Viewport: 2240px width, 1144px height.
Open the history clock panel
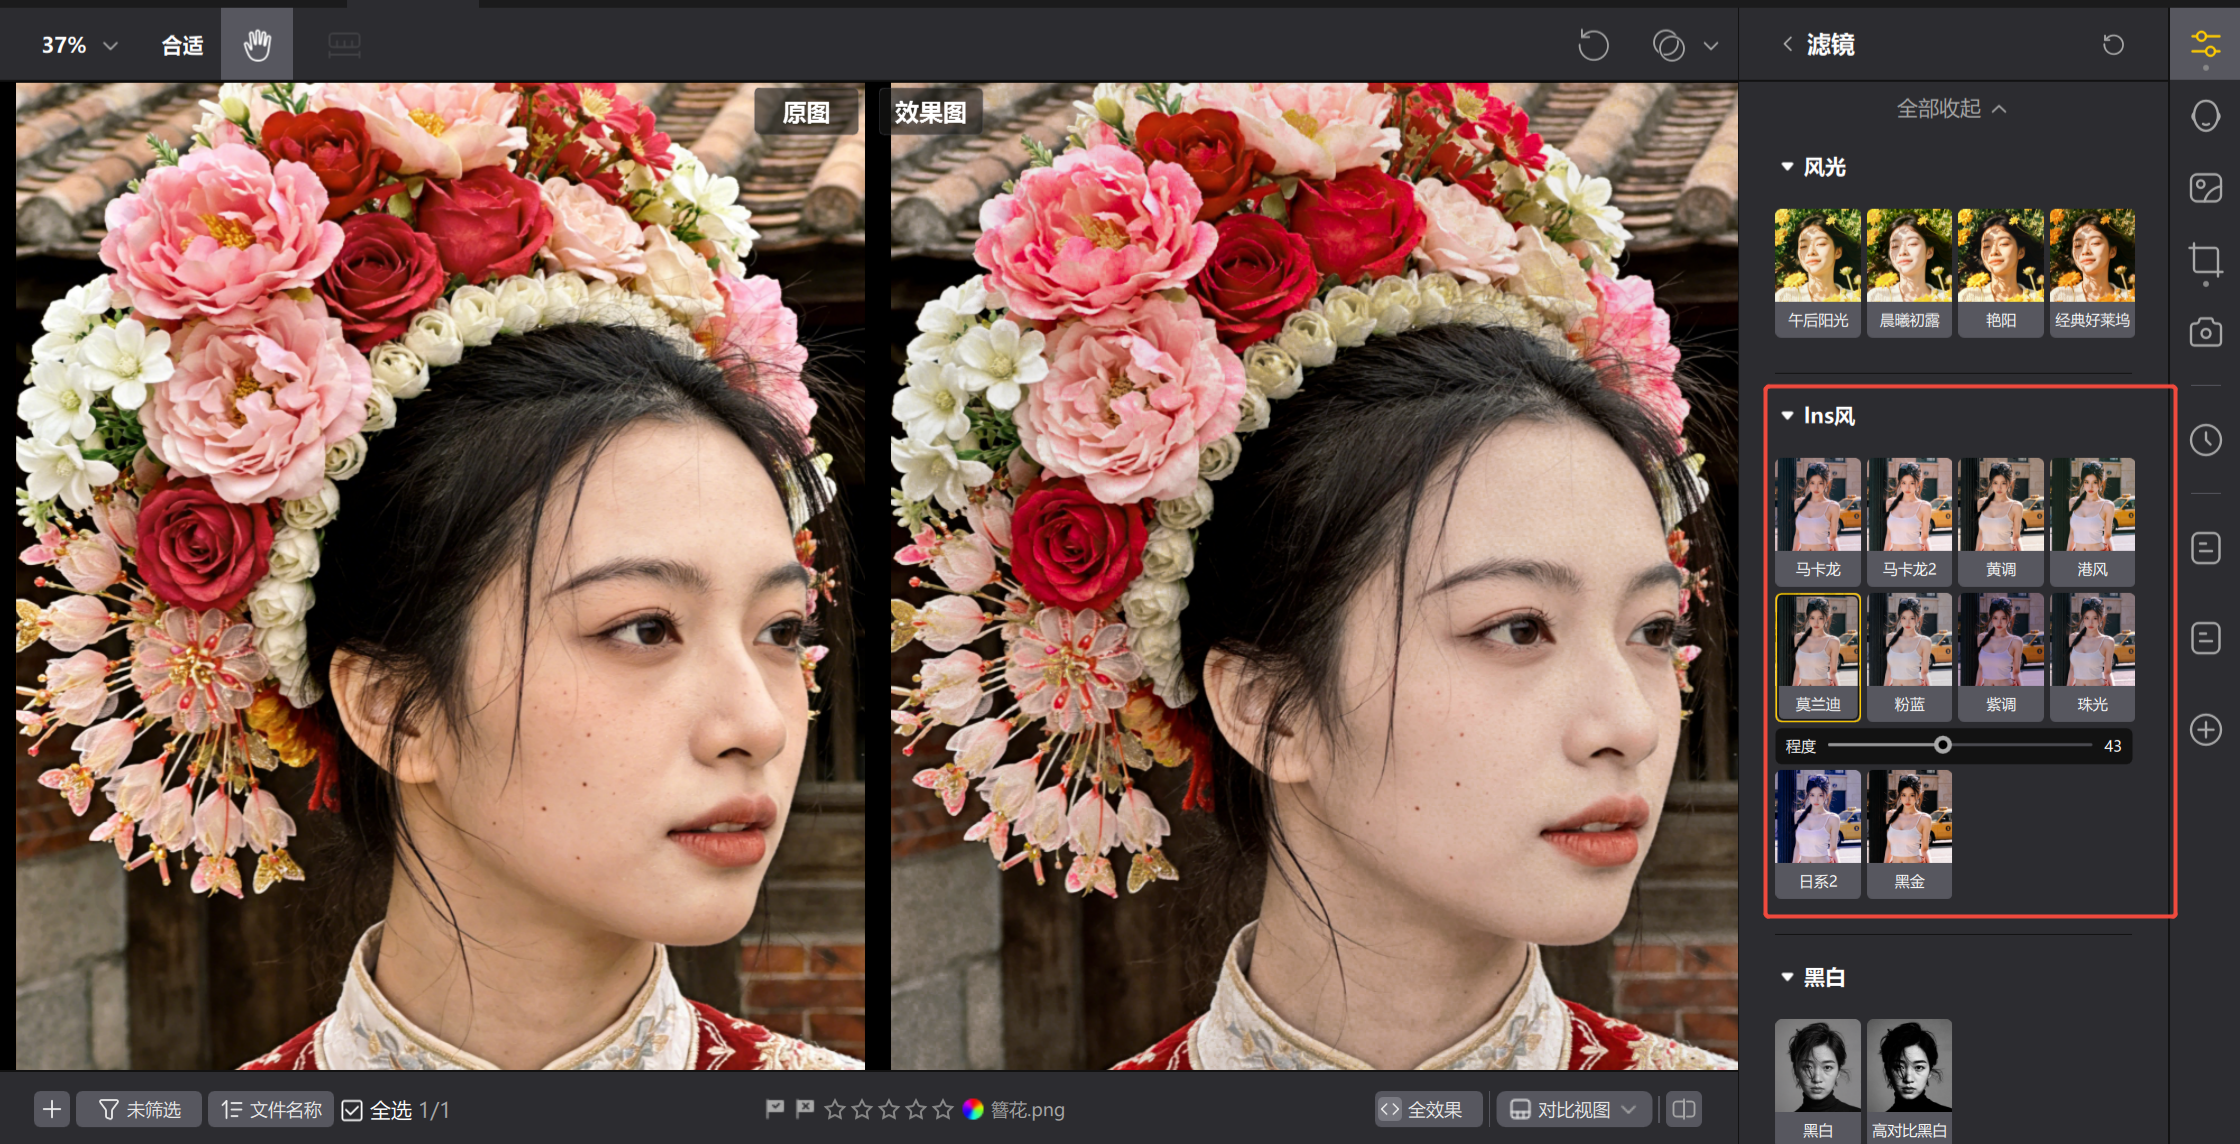[2205, 440]
